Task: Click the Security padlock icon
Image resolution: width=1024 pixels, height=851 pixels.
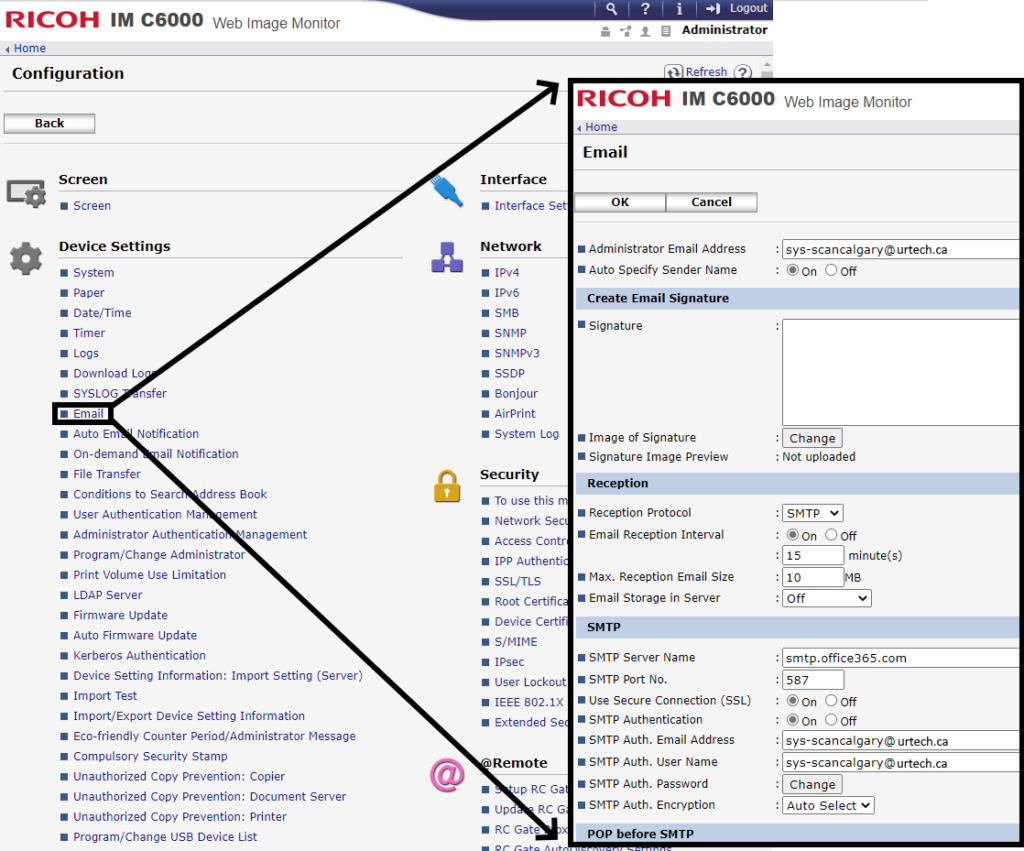Action: pyautogui.click(x=447, y=487)
